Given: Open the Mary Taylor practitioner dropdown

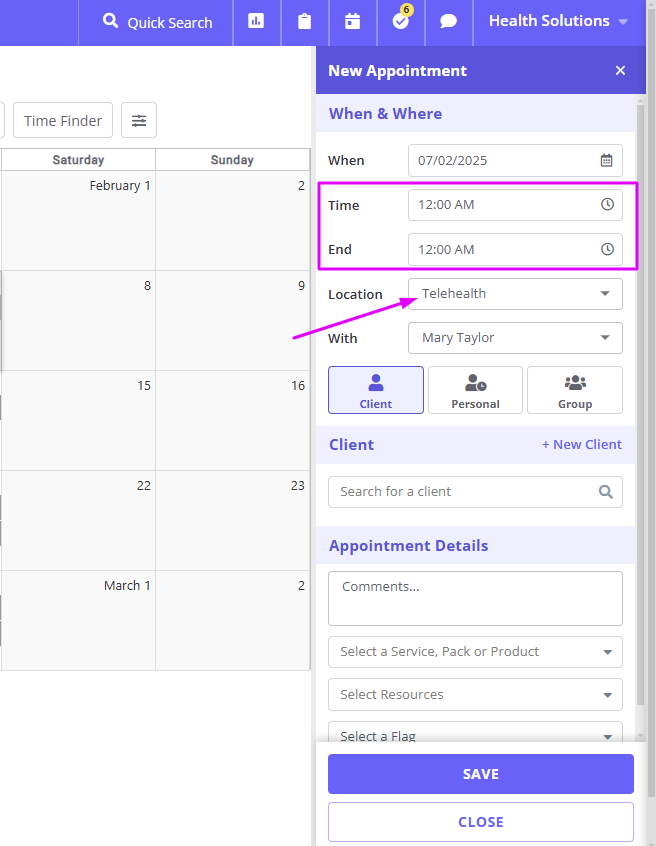Looking at the screenshot, I should click(515, 338).
